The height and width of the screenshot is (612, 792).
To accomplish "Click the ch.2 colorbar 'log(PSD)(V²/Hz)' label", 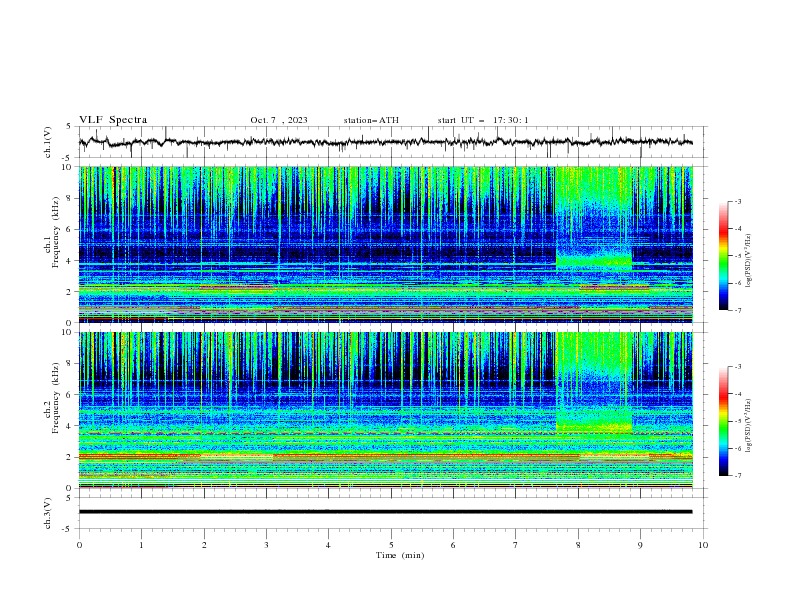I will [x=749, y=426].
